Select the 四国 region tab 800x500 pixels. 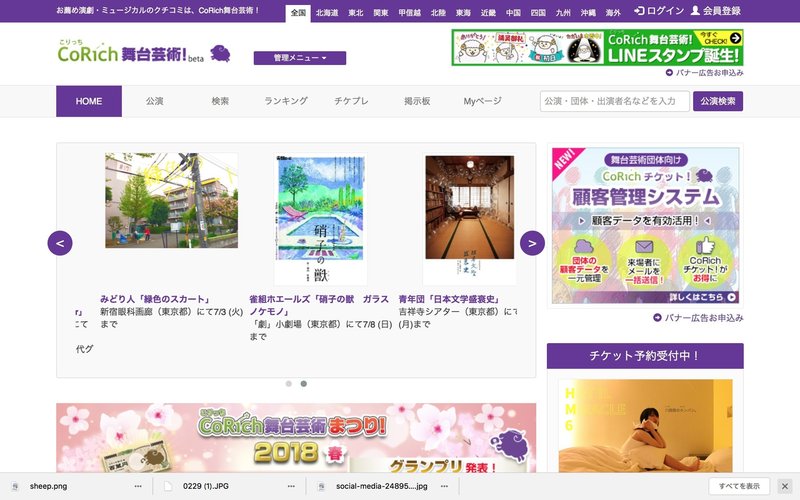tap(538, 13)
